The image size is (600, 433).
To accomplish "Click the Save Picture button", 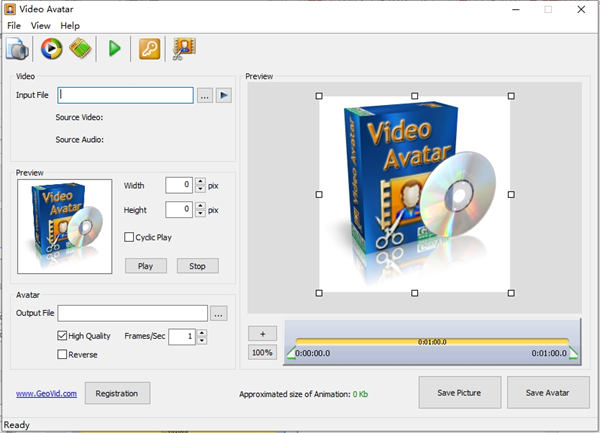I will pyautogui.click(x=460, y=393).
